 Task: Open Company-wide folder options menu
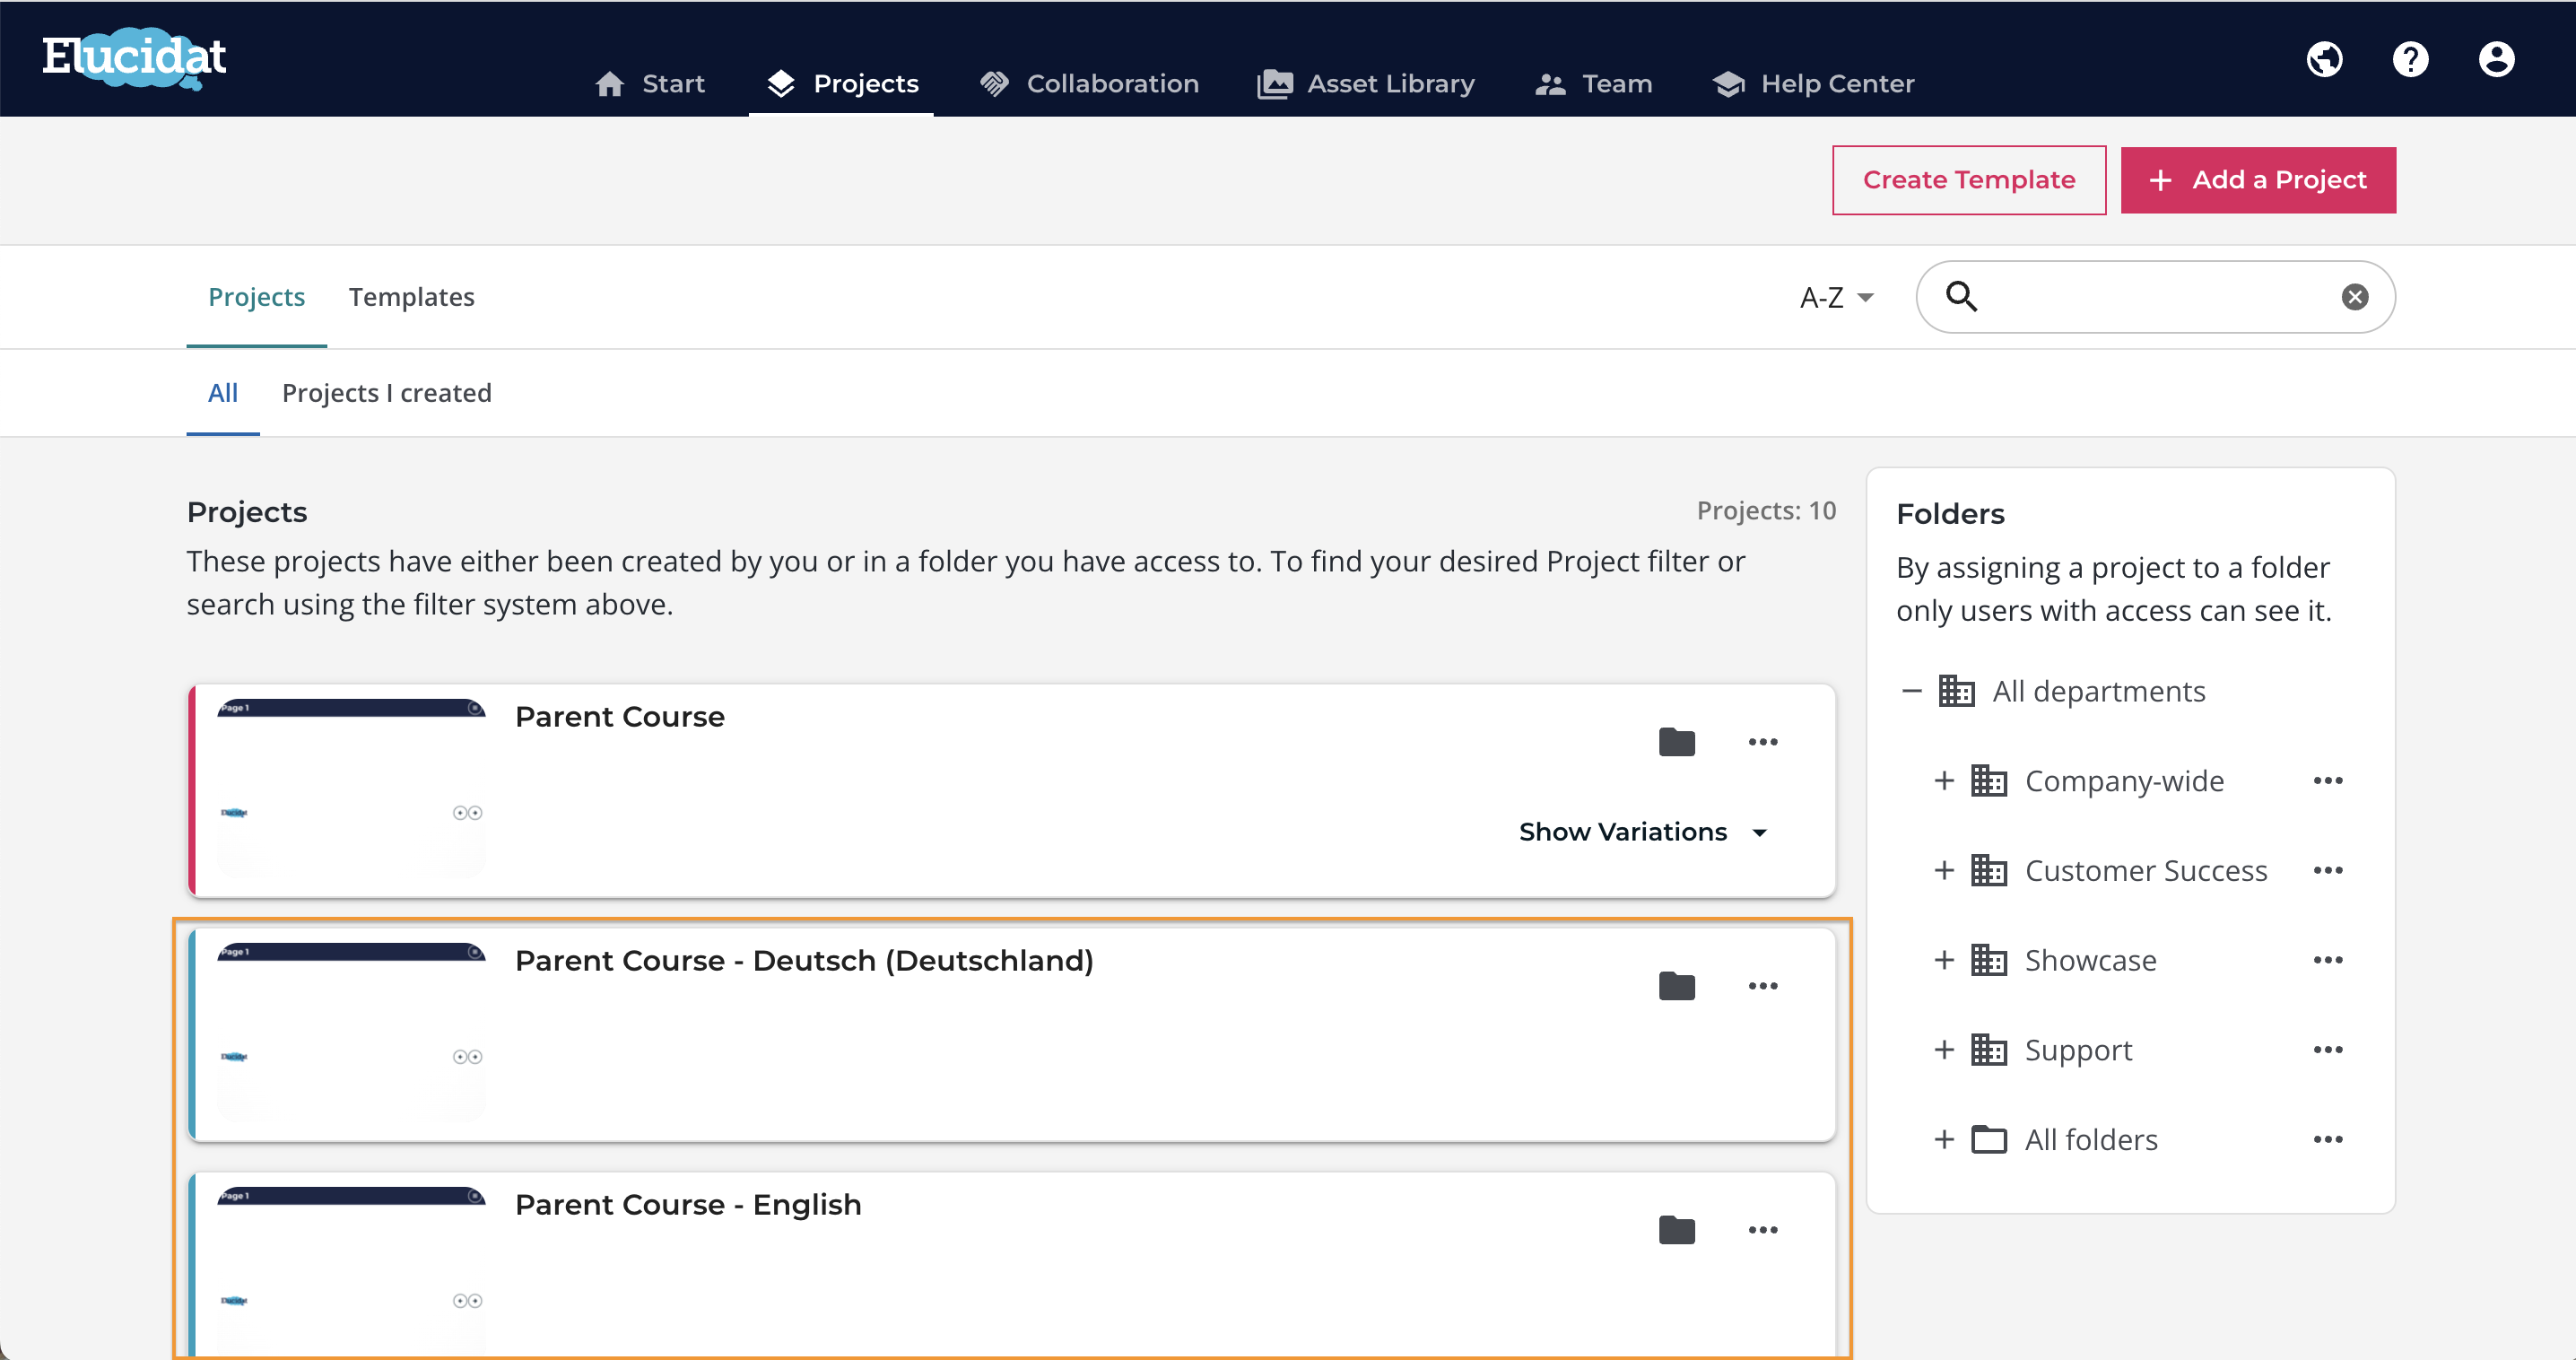(2327, 780)
